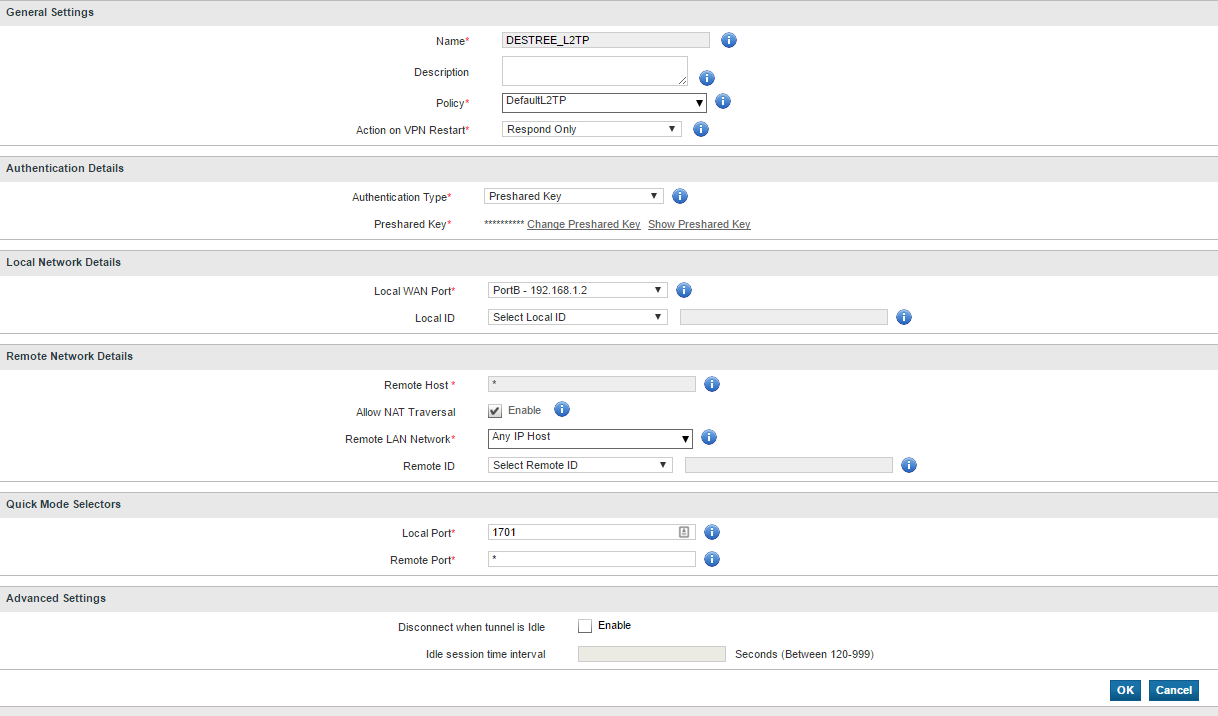Toggle Allow NAT Traversal Enable checkbox
This screenshot has height=716, width=1218.
(495, 411)
